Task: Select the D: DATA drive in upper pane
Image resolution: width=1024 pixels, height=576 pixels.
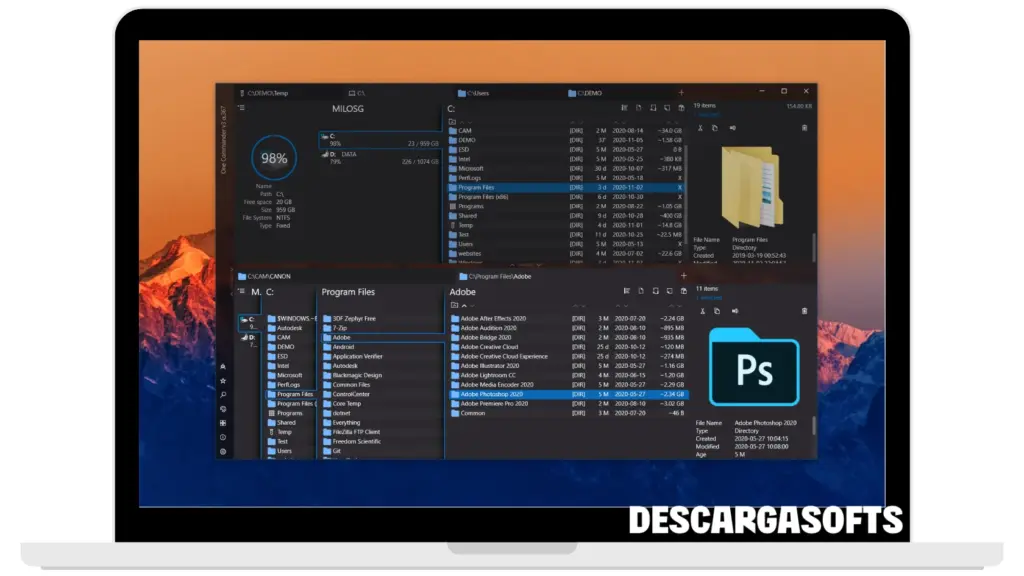Action: [x=345, y=155]
